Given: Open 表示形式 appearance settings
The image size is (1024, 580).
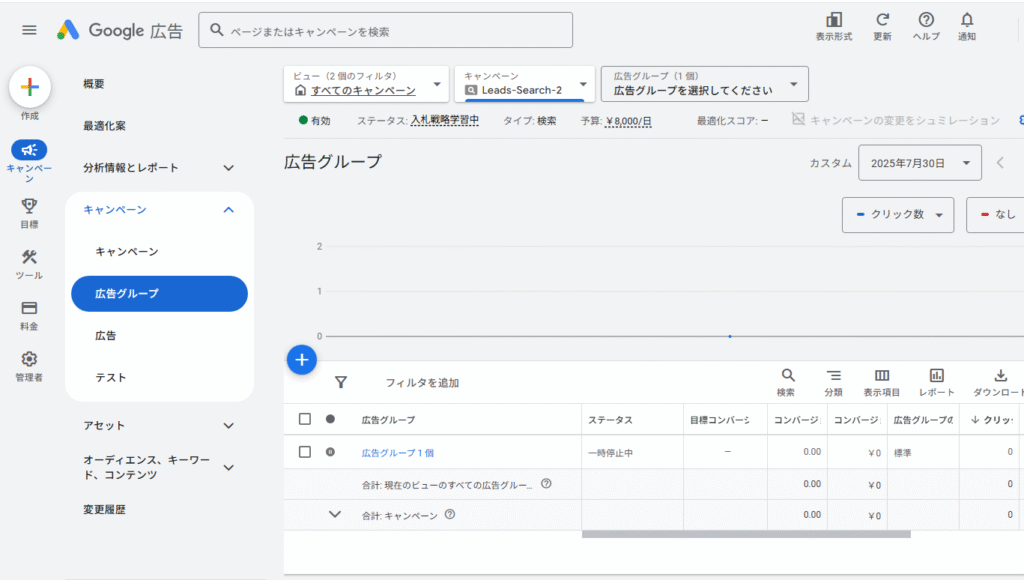Looking at the screenshot, I should coord(834,22).
